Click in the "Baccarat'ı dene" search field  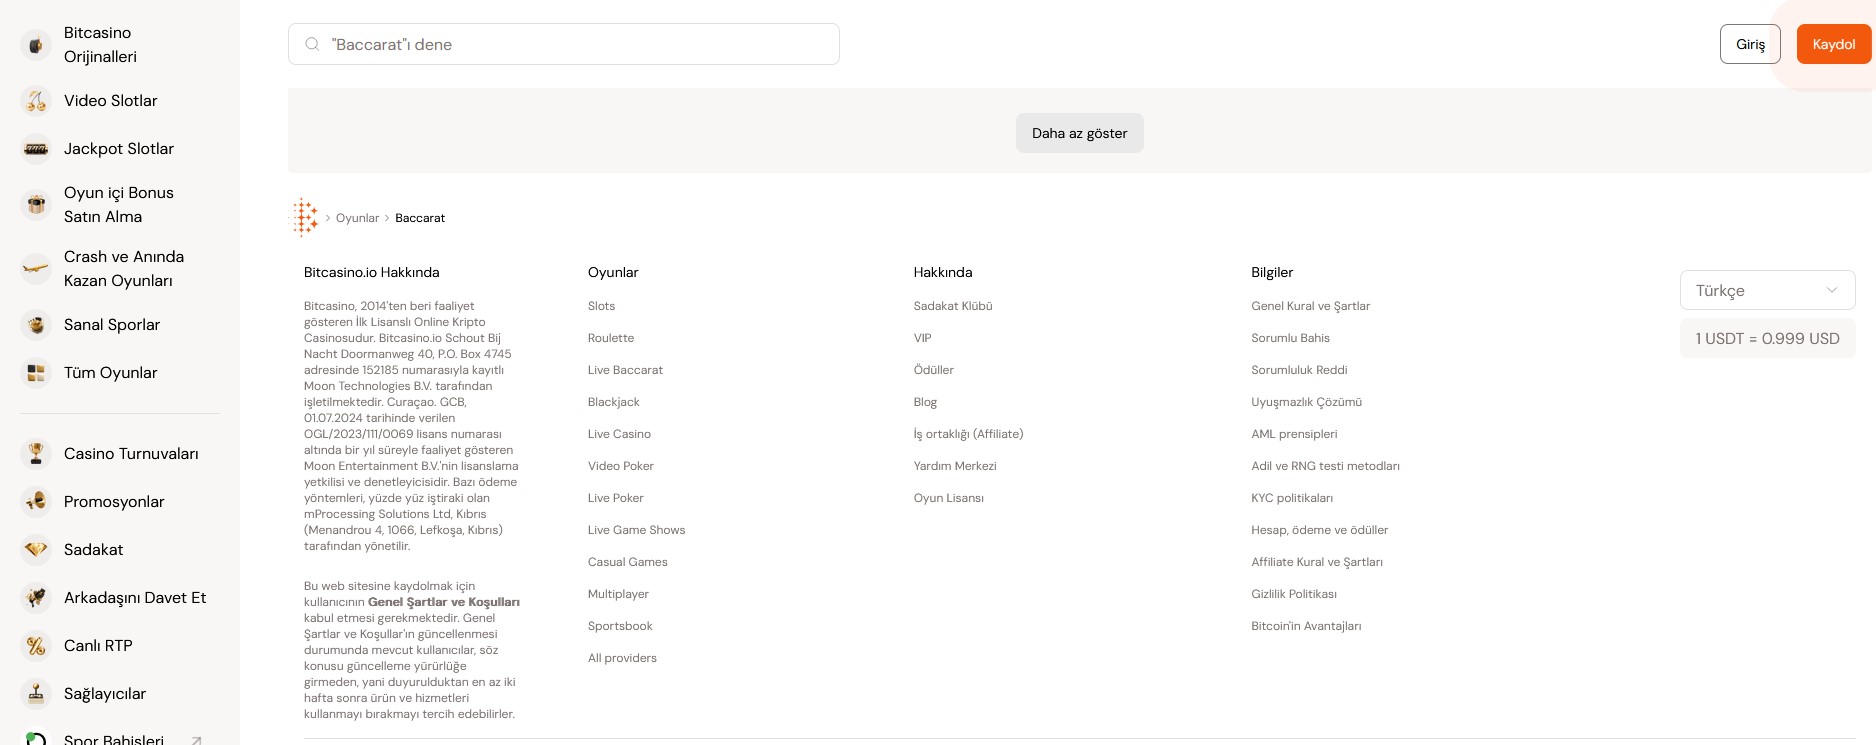[x=564, y=44]
